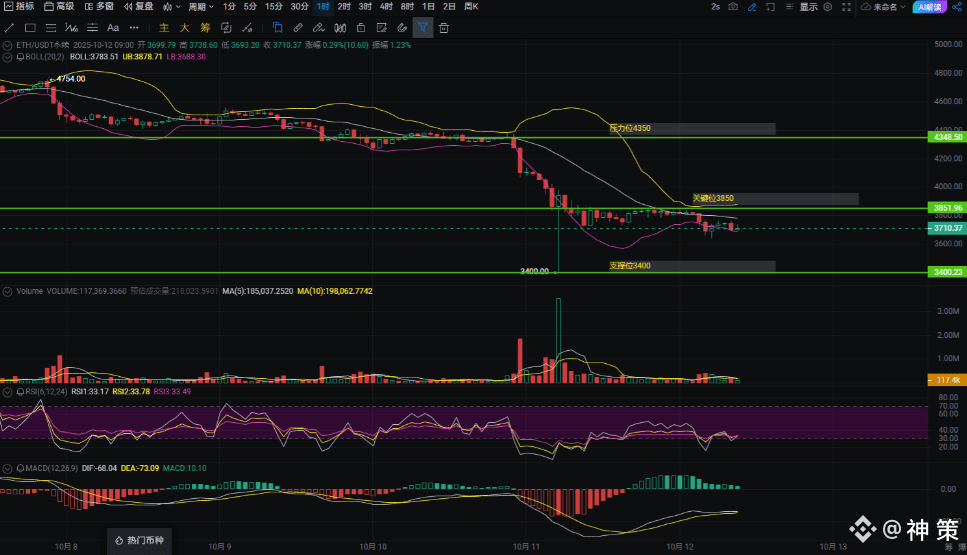
Task: Click the AI解读 button
Action: pos(930,6)
